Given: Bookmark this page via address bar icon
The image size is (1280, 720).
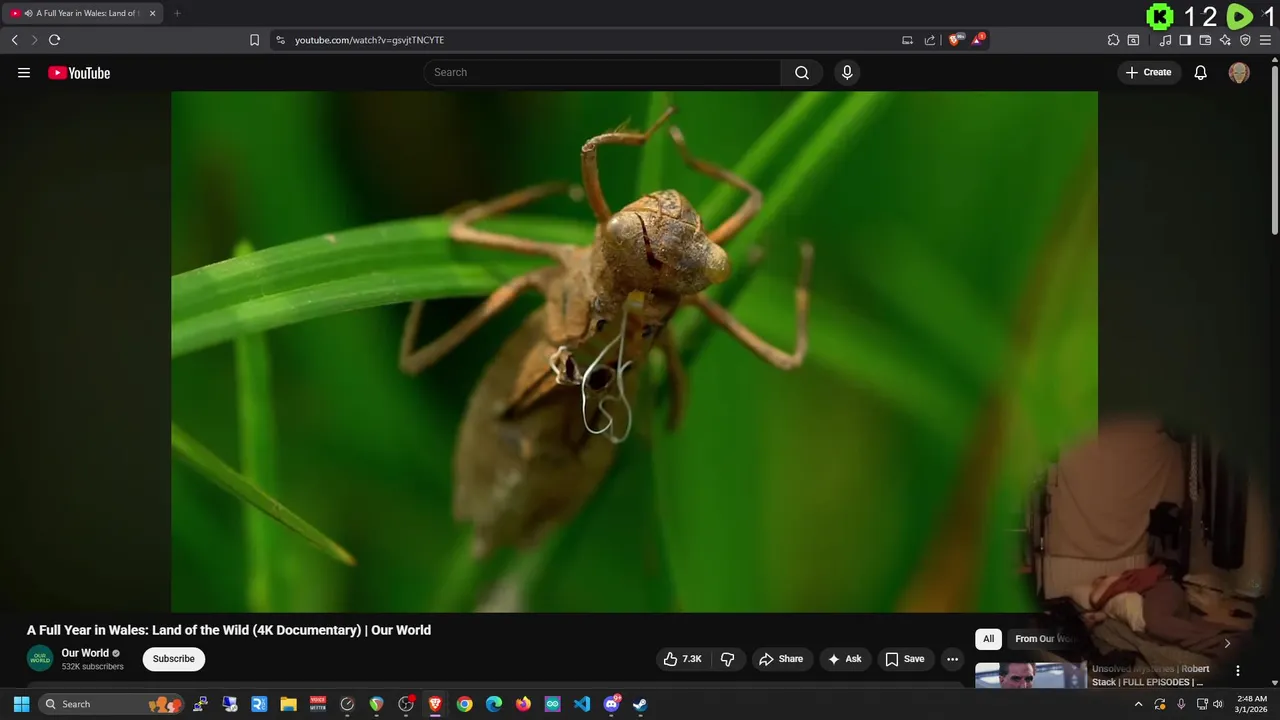Looking at the screenshot, I should (x=254, y=40).
